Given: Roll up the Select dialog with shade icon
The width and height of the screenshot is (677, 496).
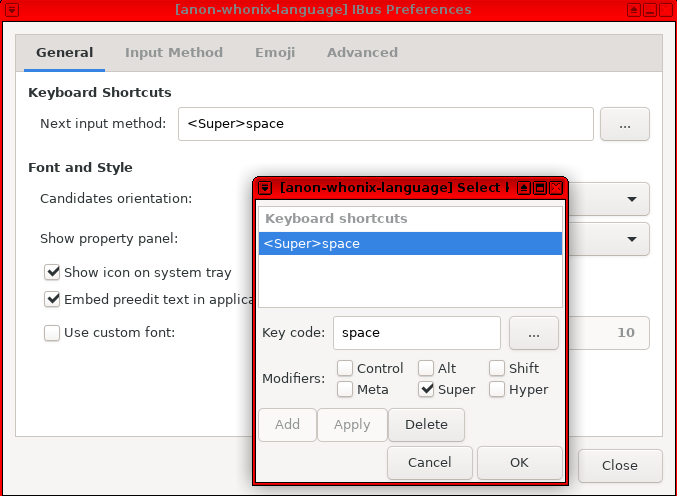Looking at the screenshot, I should [x=525, y=188].
